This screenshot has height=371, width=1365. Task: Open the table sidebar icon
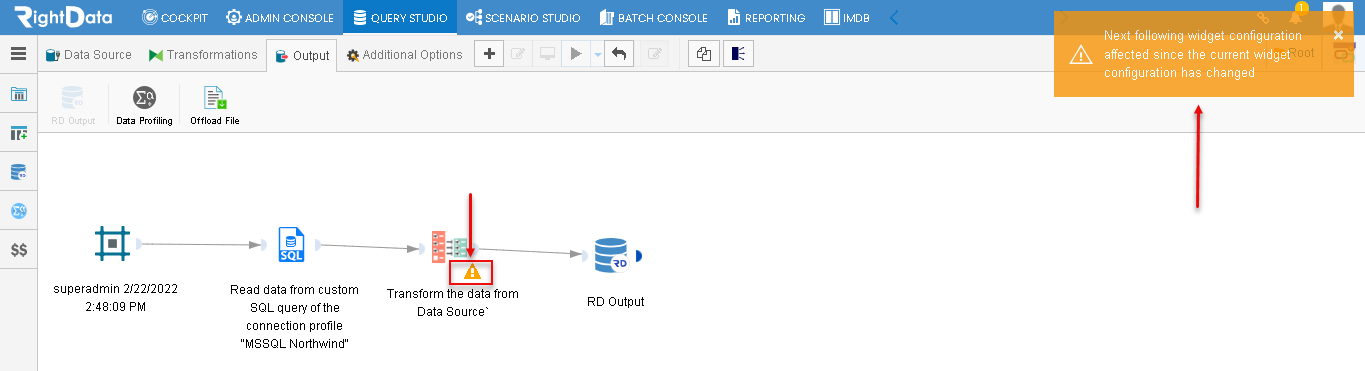click(x=18, y=94)
